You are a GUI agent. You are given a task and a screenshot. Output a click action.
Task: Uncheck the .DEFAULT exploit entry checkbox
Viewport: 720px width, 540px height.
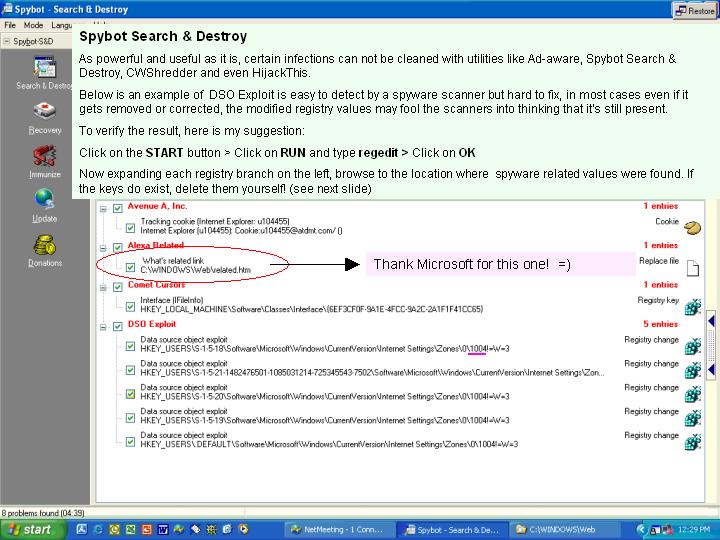pyautogui.click(x=130, y=441)
